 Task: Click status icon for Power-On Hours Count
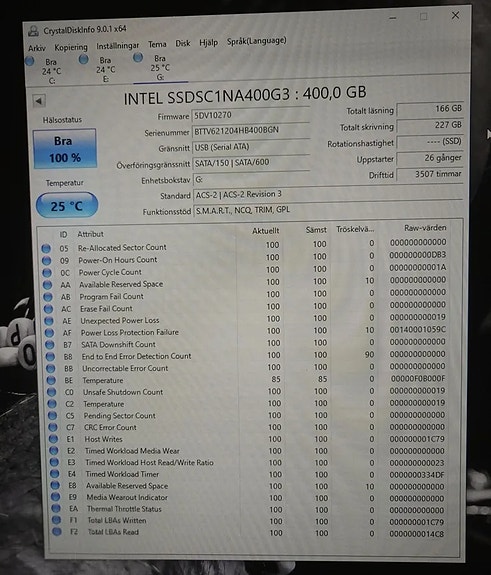click(47, 261)
